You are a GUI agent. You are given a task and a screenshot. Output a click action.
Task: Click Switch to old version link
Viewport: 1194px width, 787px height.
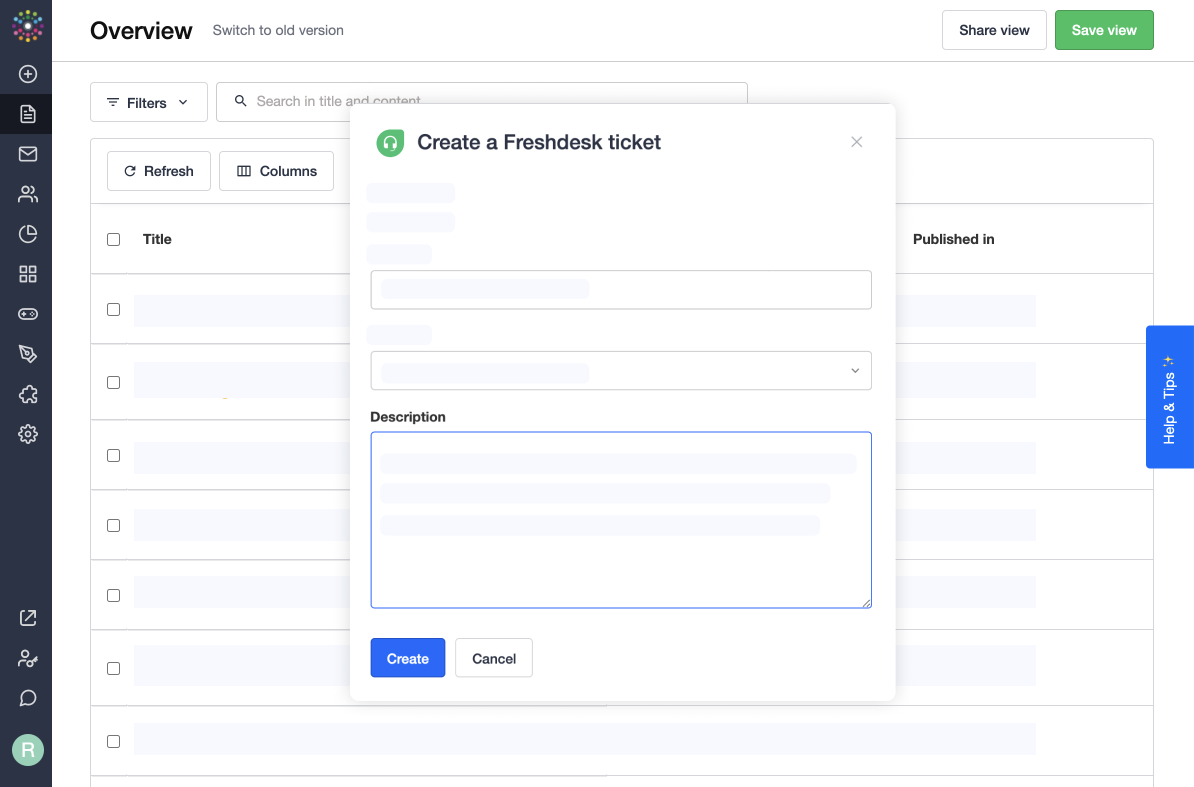[x=278, y=30]
